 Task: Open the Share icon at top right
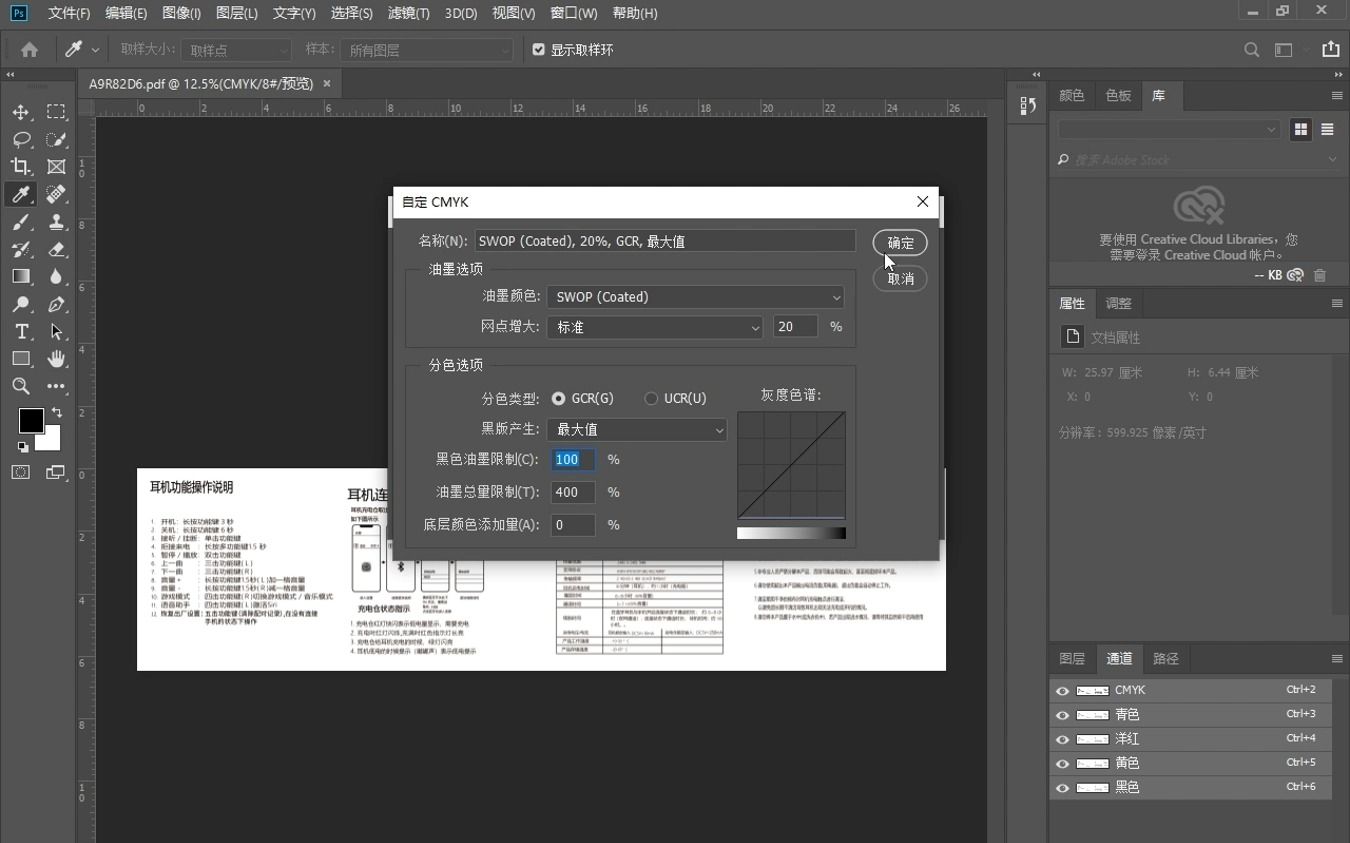[1330, 49]
